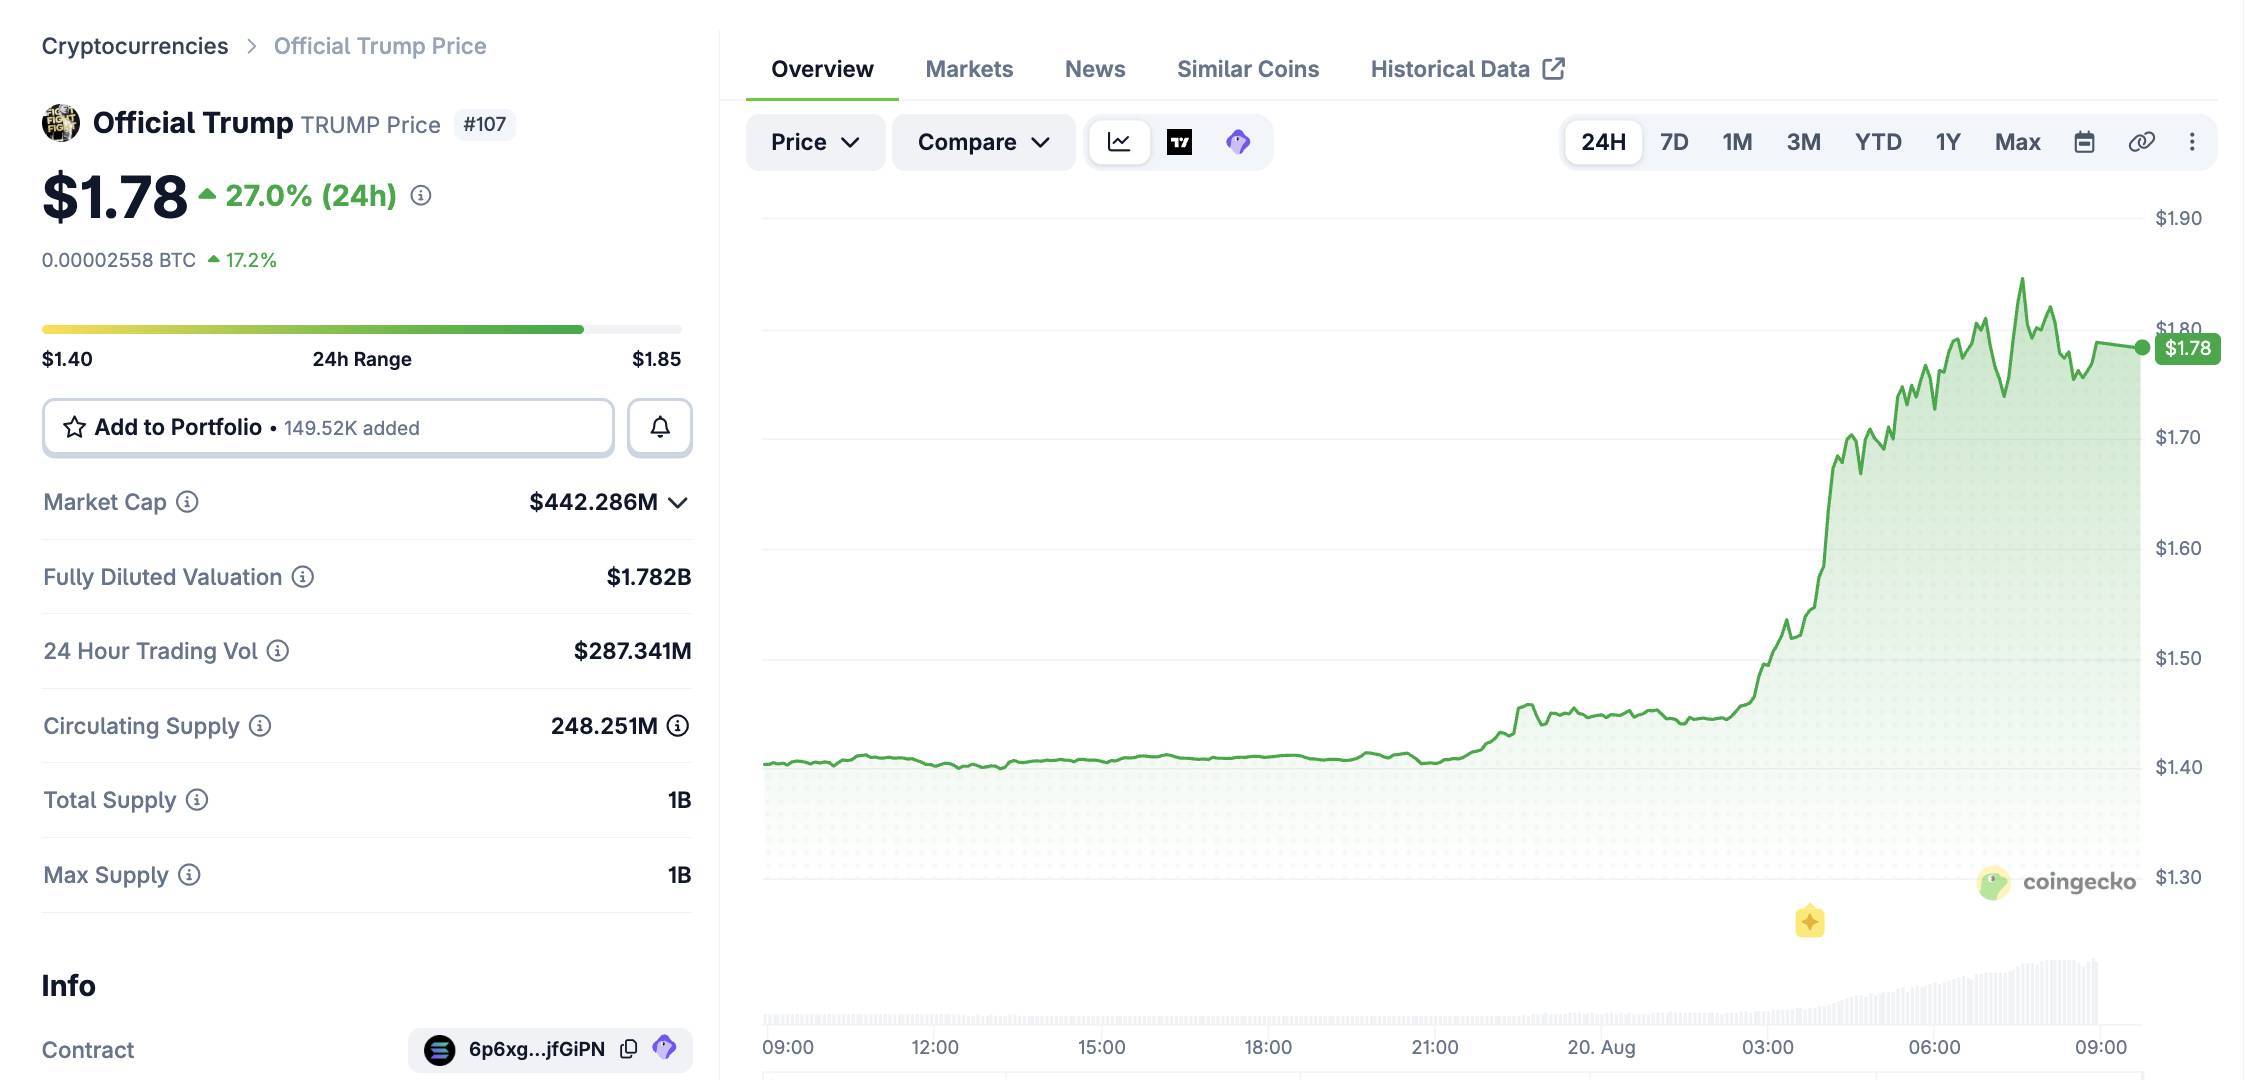Open the Price dropdown

click(815, 142)
